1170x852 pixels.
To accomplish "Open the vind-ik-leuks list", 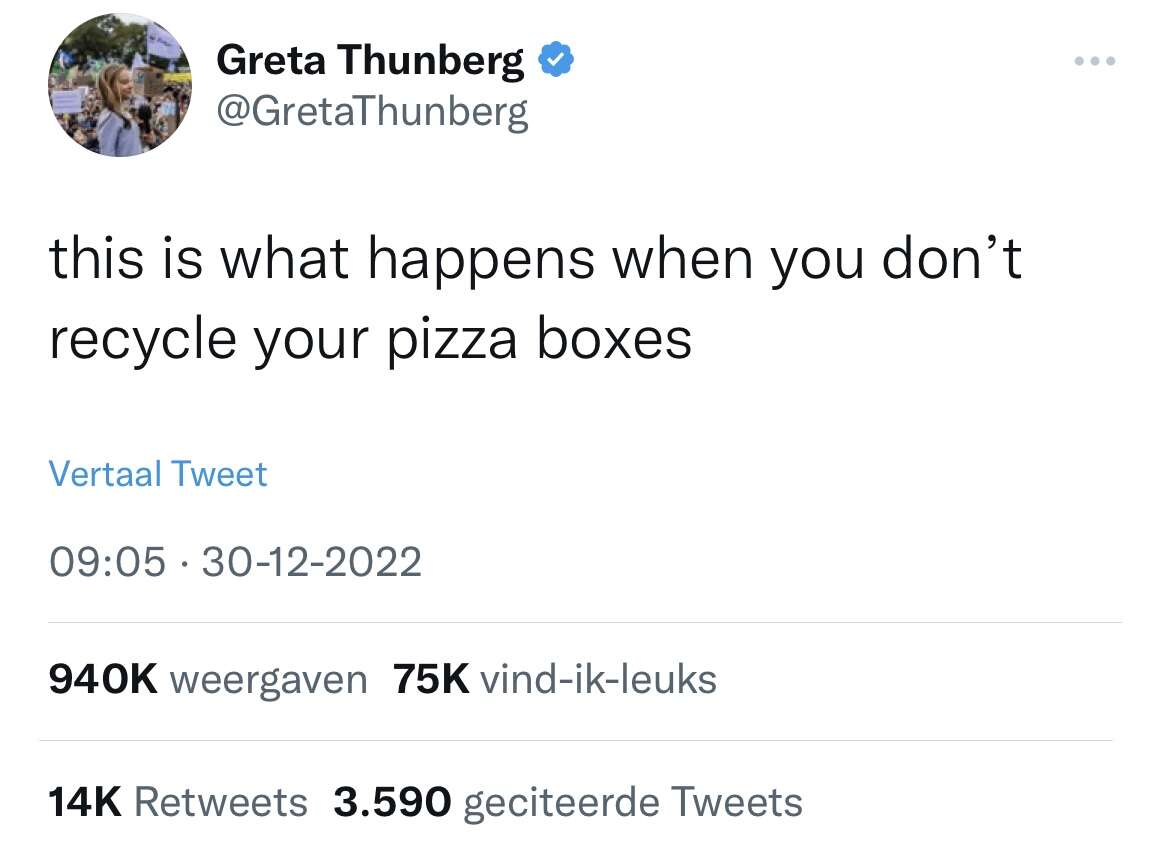I will point(598,679).
